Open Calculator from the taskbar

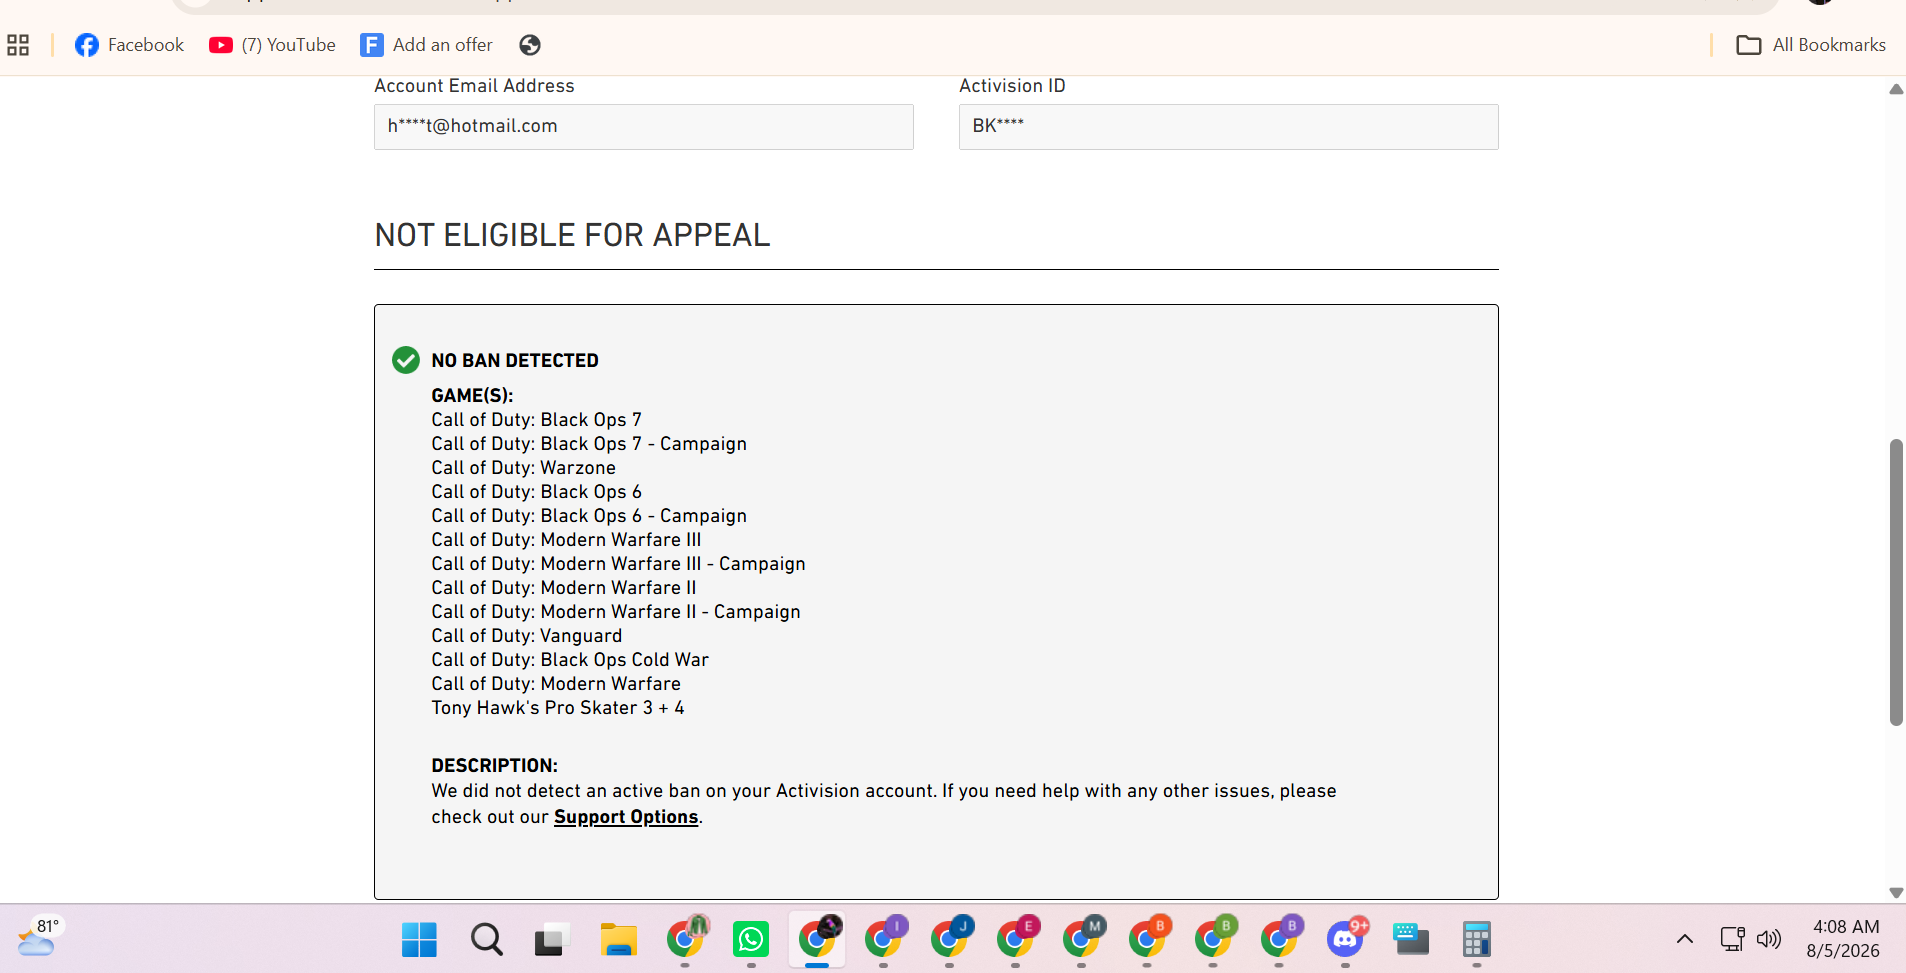[x=1477, y=940]
